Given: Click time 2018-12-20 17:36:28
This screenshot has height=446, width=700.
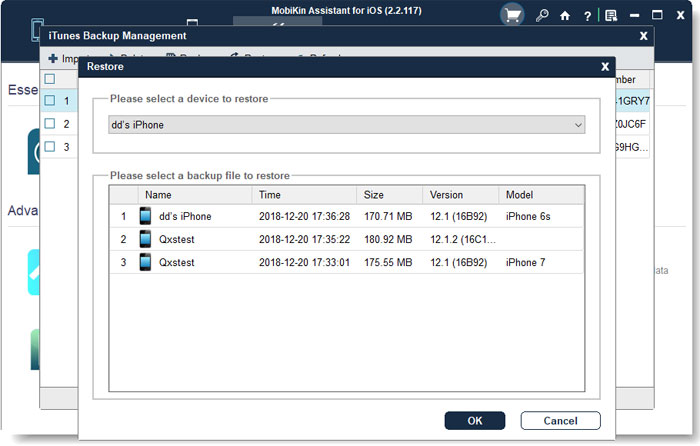Looking at the screenshot, I should tap(304, 217).
